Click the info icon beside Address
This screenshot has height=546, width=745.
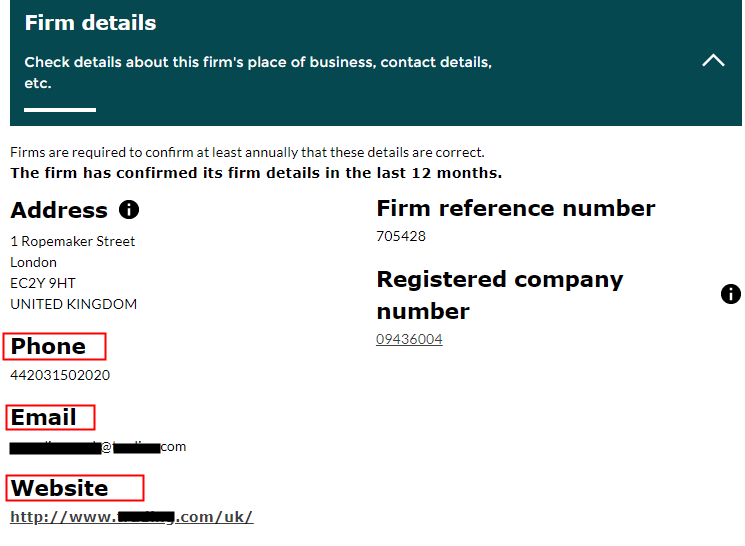tap(129, 210)
